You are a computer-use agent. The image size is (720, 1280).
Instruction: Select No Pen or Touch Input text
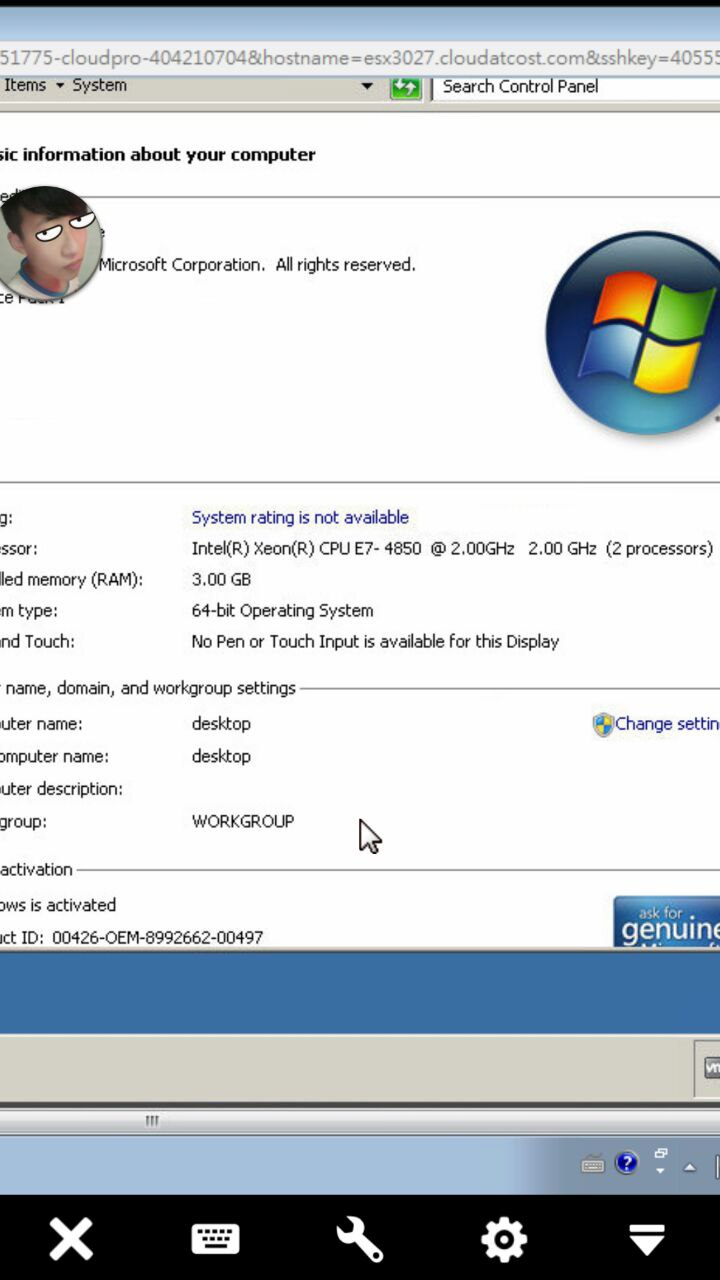click(375, 641)
